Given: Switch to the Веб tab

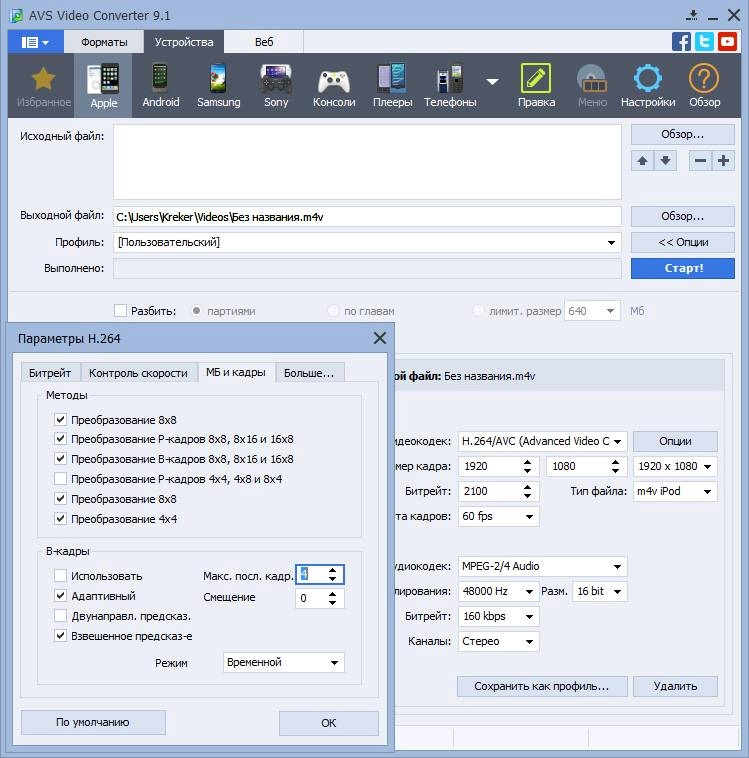Looking at the screenshot, I should tap(264, 42).
